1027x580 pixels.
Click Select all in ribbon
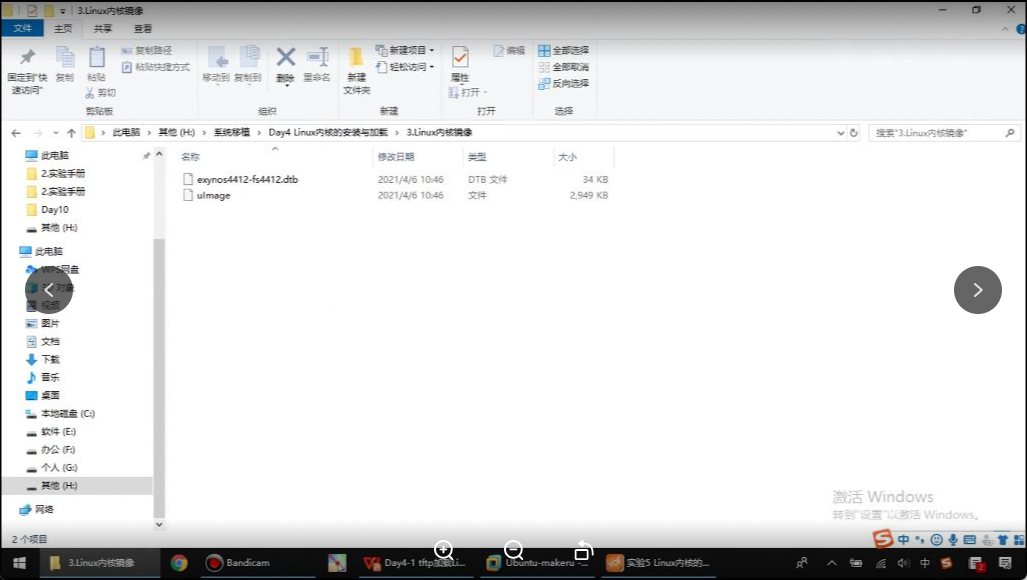click(563, 50)
